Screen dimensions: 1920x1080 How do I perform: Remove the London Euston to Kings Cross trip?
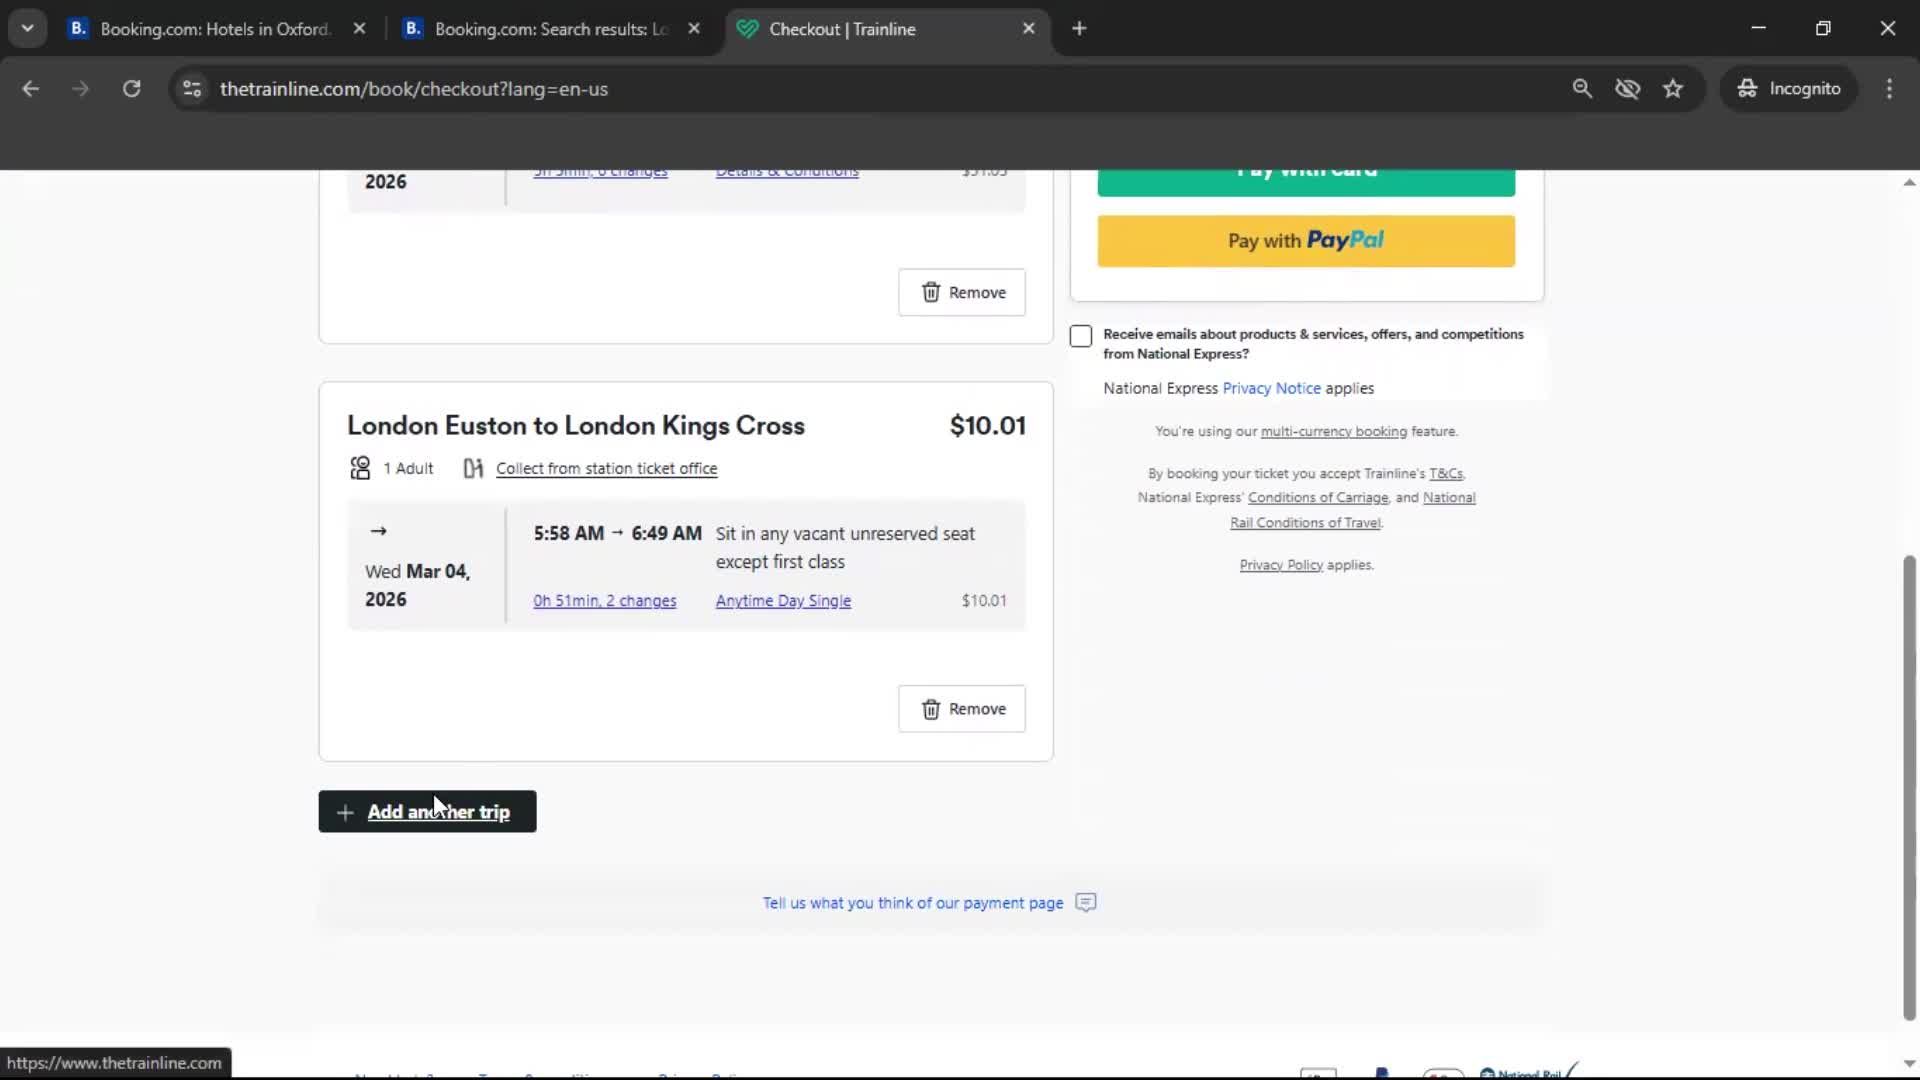click(961, 708)
